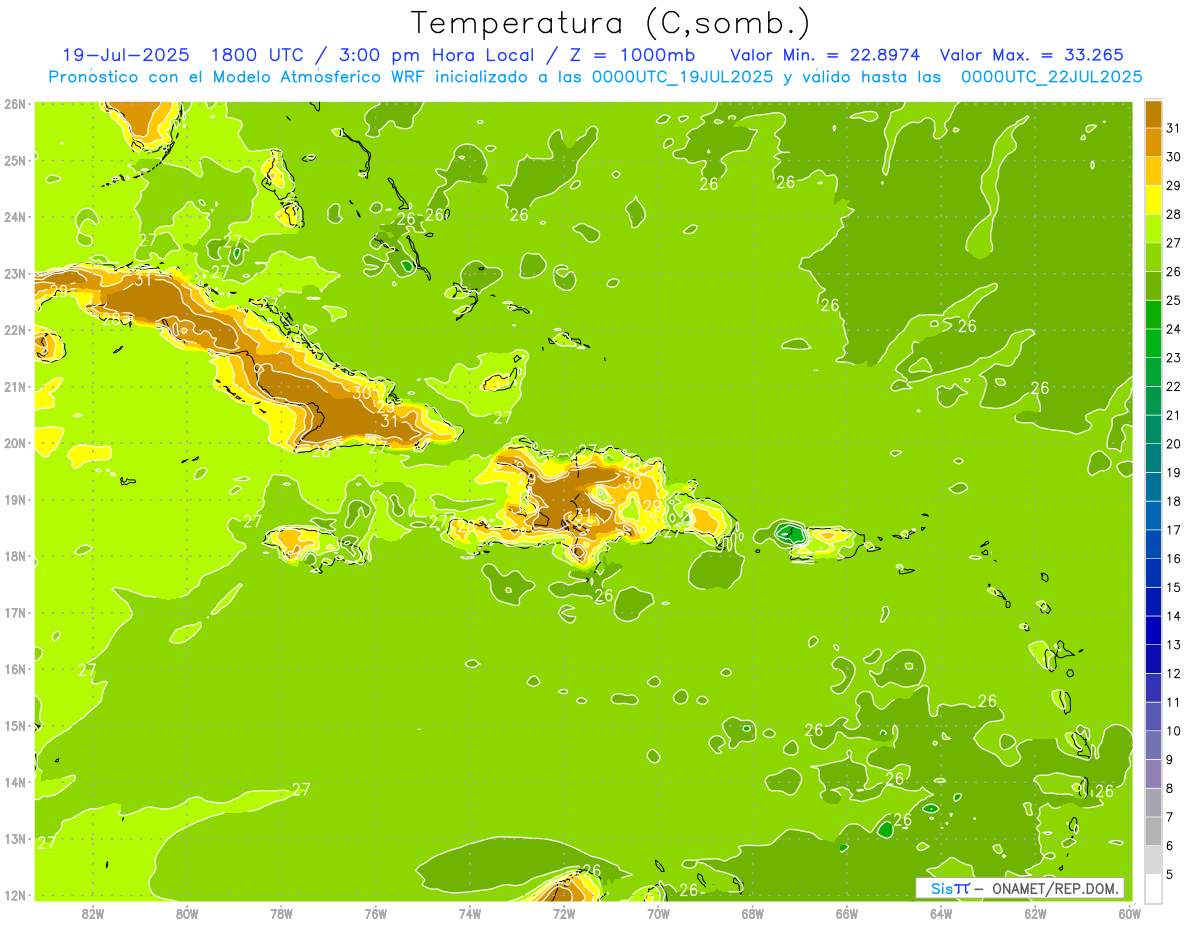
Task: Click the legend scale label 25
Action: coord(1173,300)
